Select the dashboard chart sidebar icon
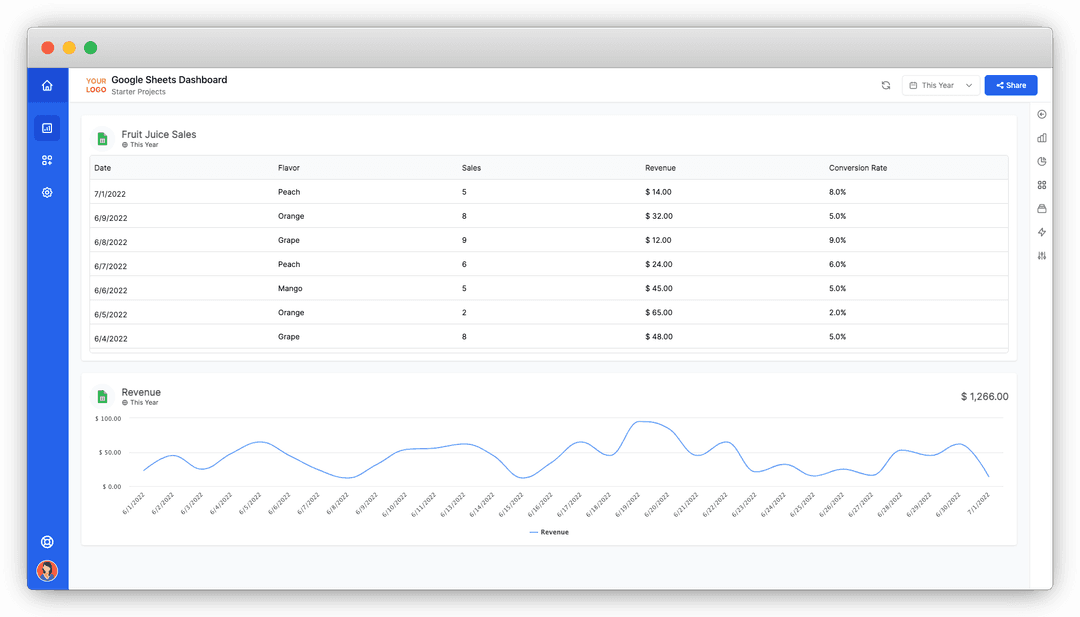The width and height of the screenshot is (1080, 617). coord(47,128)
